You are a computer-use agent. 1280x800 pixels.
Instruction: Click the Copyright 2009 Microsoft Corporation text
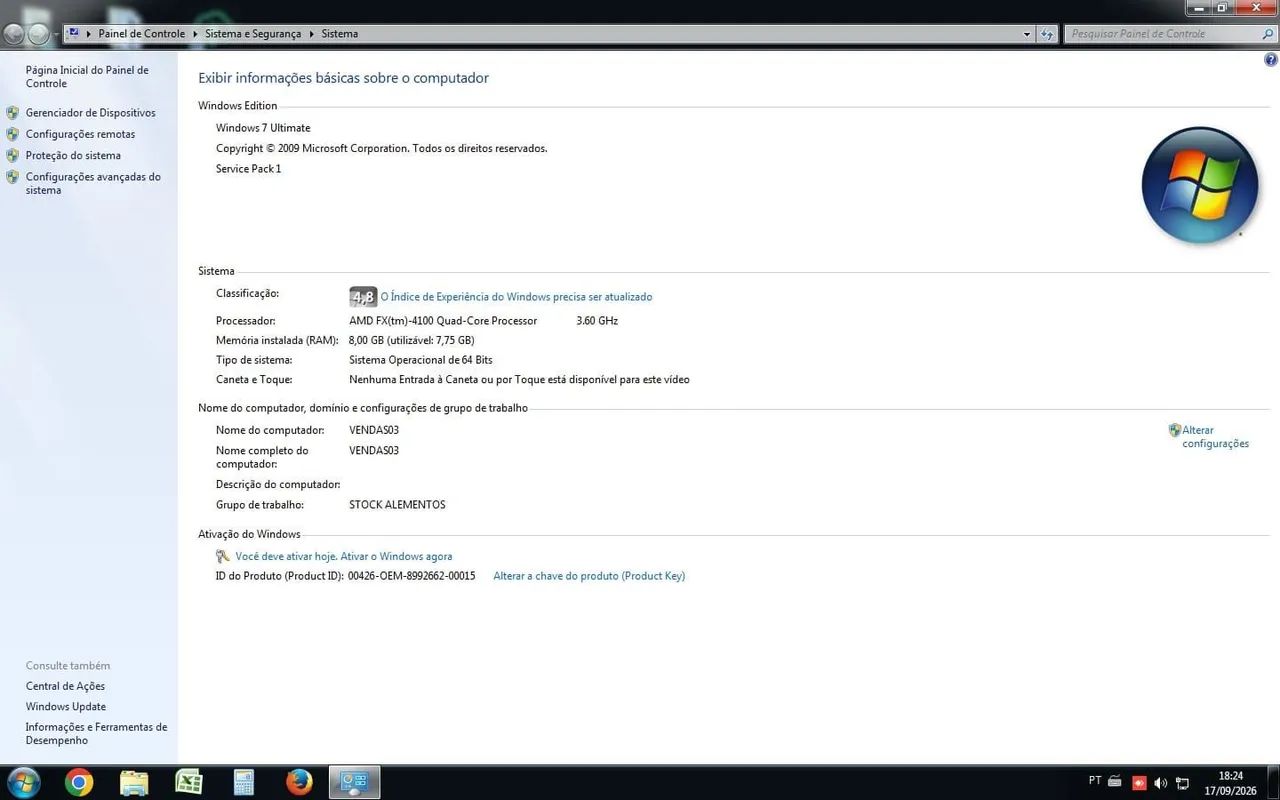[381, 148]
